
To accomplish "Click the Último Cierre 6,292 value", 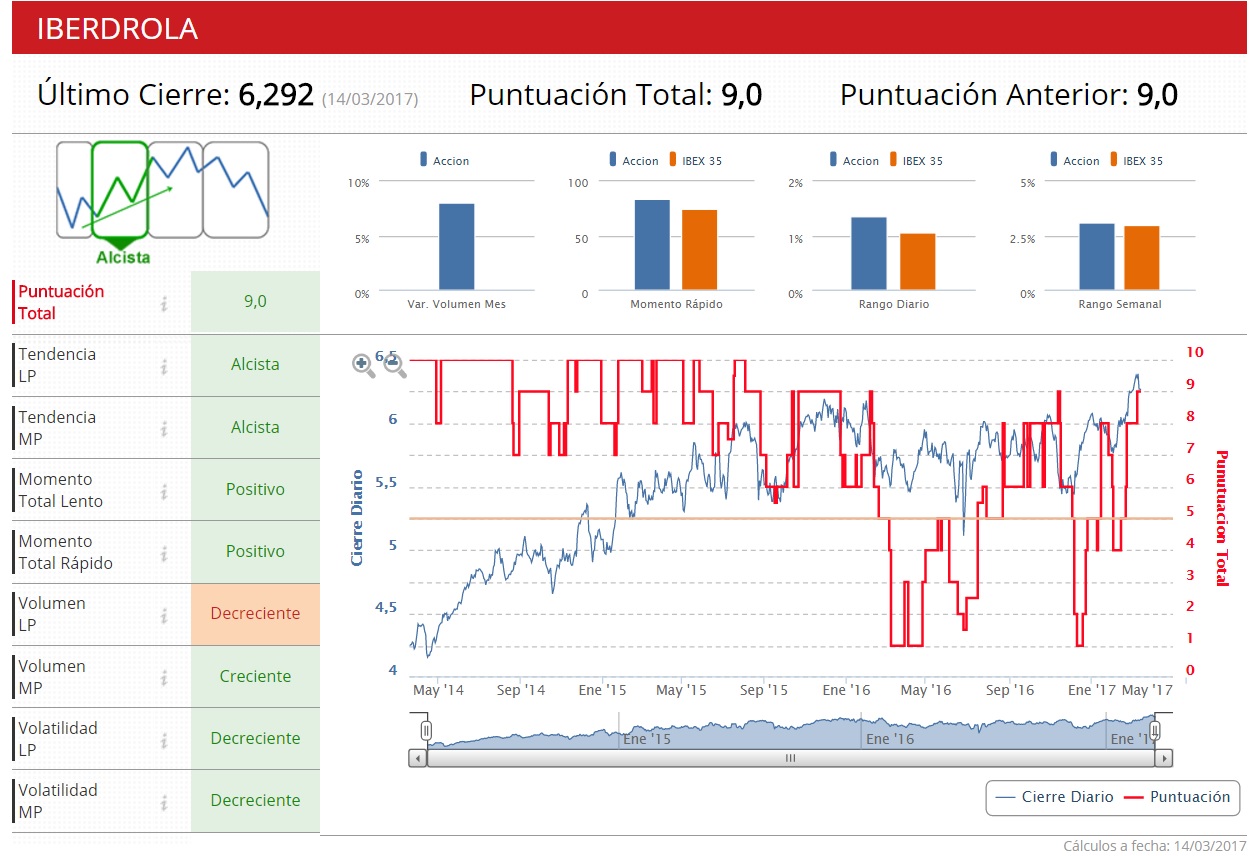I will tap(275, 95).
